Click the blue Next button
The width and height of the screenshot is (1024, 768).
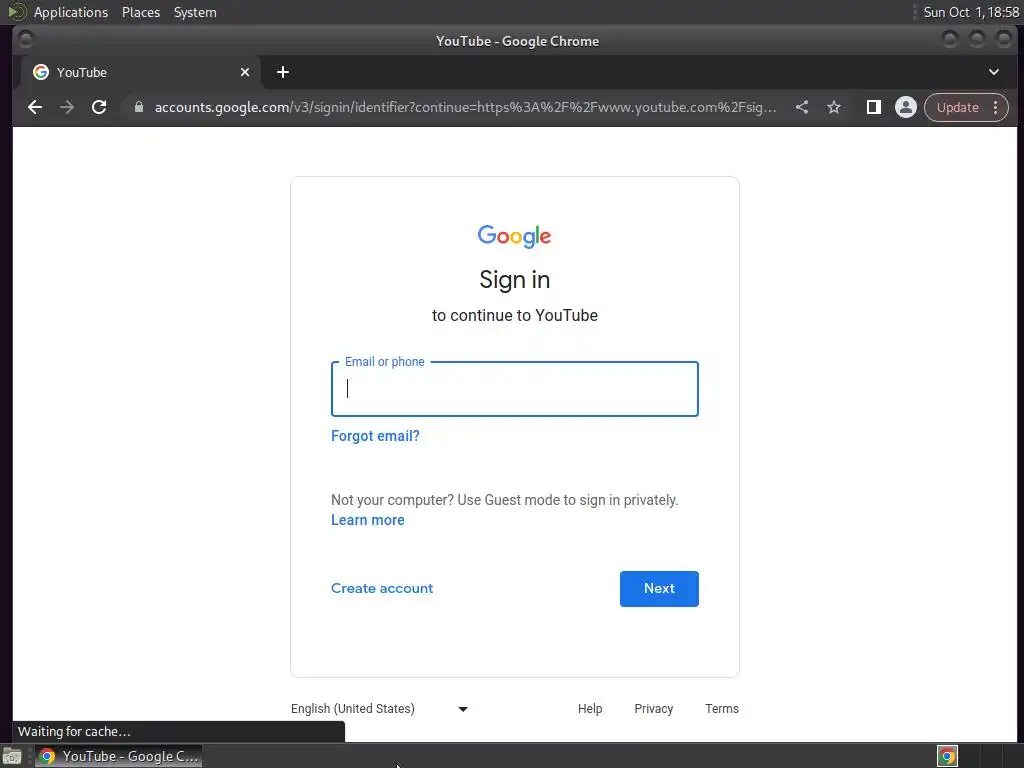(659, 589)
